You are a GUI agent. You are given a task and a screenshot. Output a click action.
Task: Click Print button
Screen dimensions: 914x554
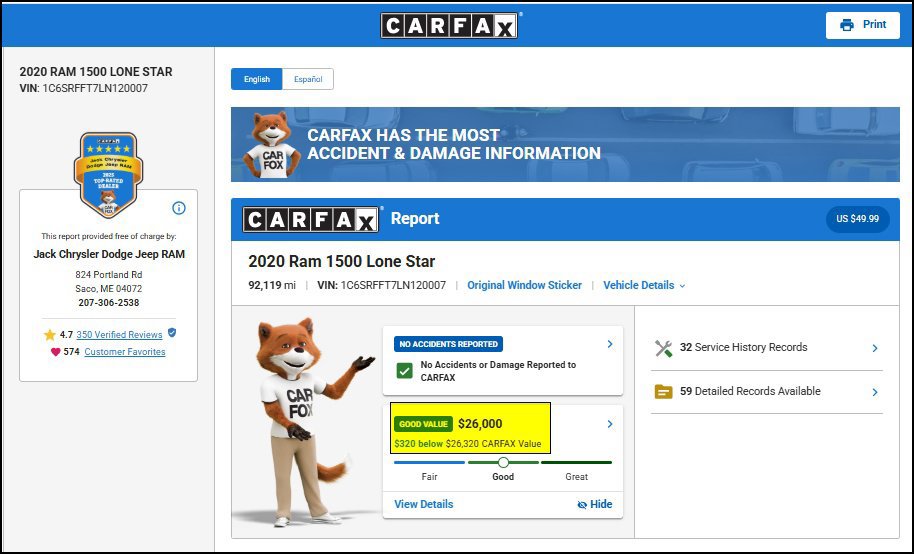[x=863, y=25]
